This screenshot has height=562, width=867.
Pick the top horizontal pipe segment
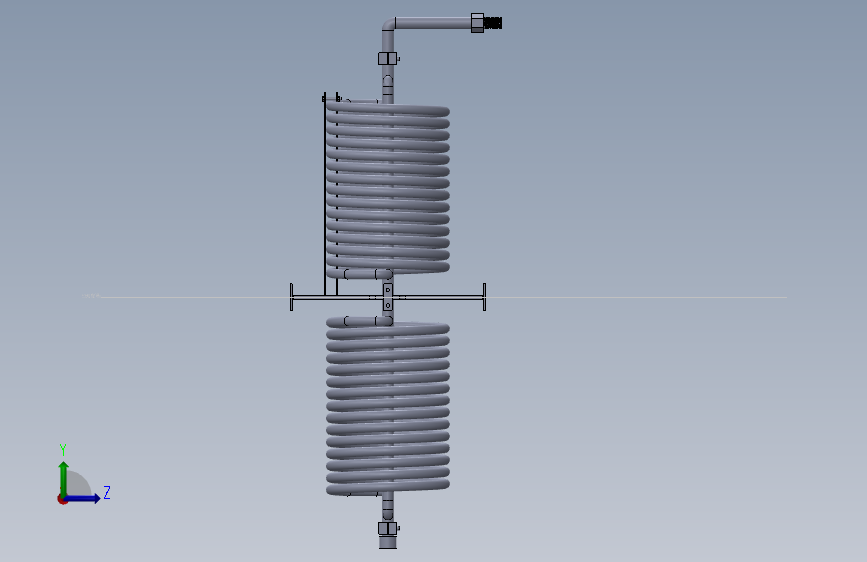click(433, 23)
